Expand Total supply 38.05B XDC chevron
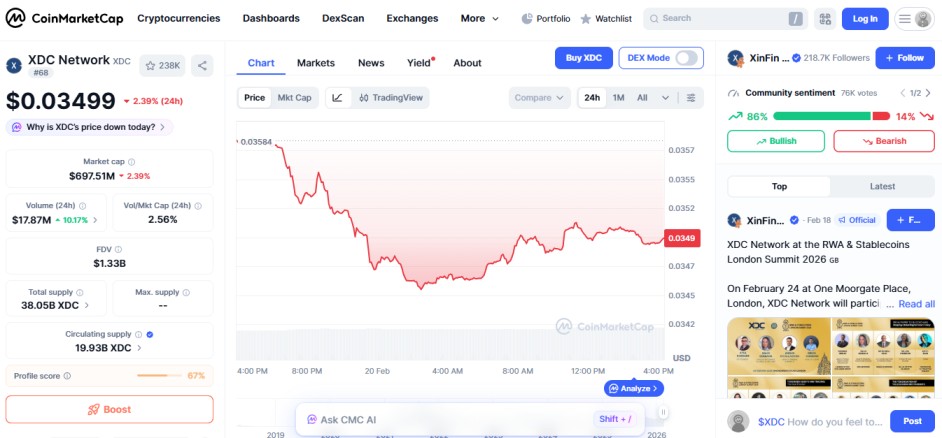The width and height of the screenshot is (942, 438). point(87,305)
